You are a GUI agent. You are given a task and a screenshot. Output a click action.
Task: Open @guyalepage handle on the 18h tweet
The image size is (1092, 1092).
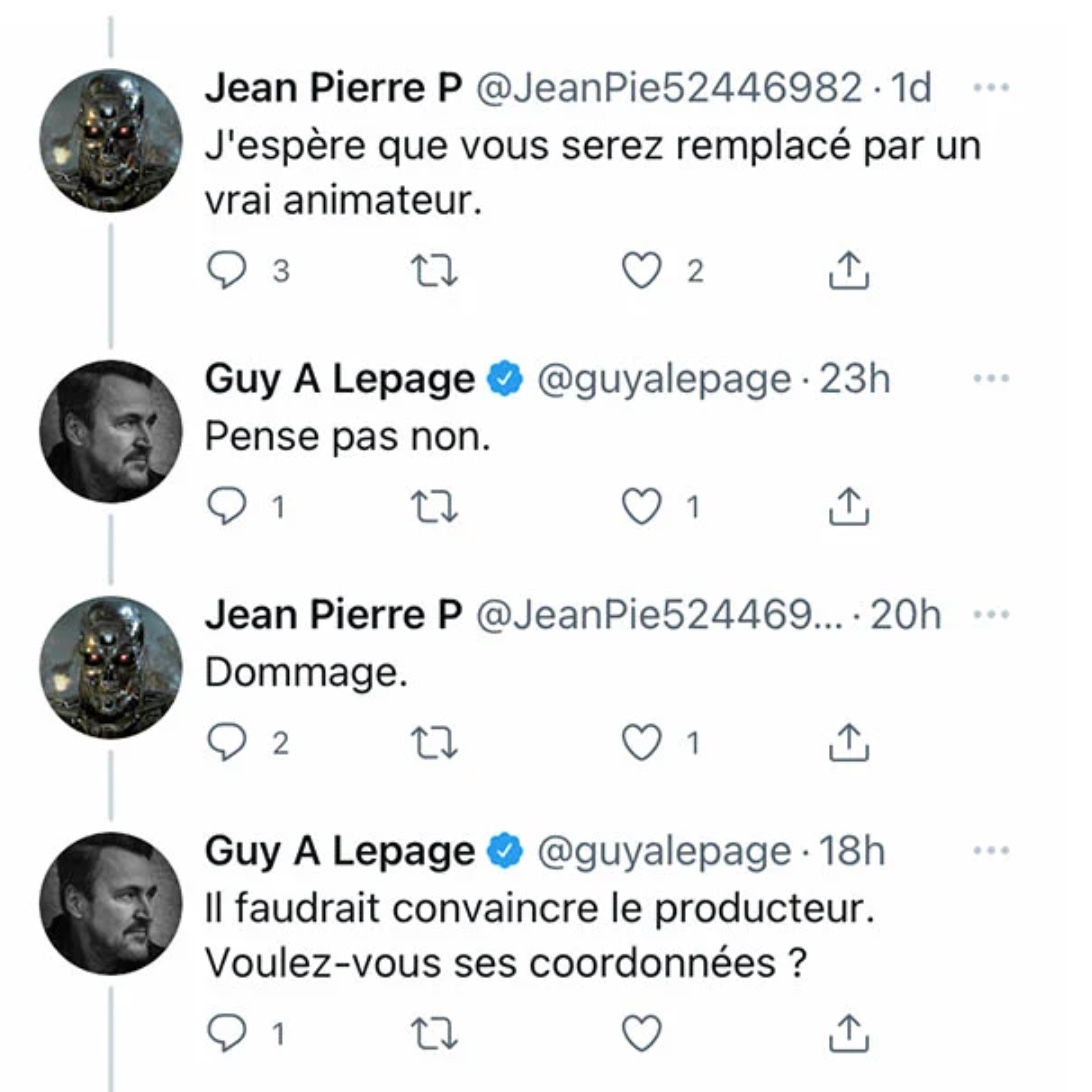pos(664,851)
